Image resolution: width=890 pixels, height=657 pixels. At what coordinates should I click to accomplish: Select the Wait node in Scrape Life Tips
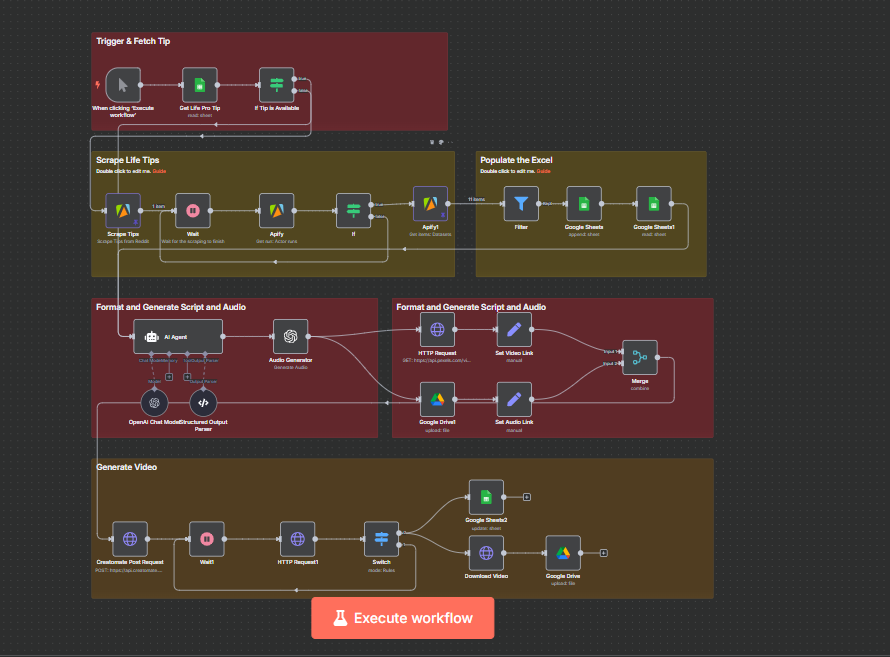click(x=193, y=210)
